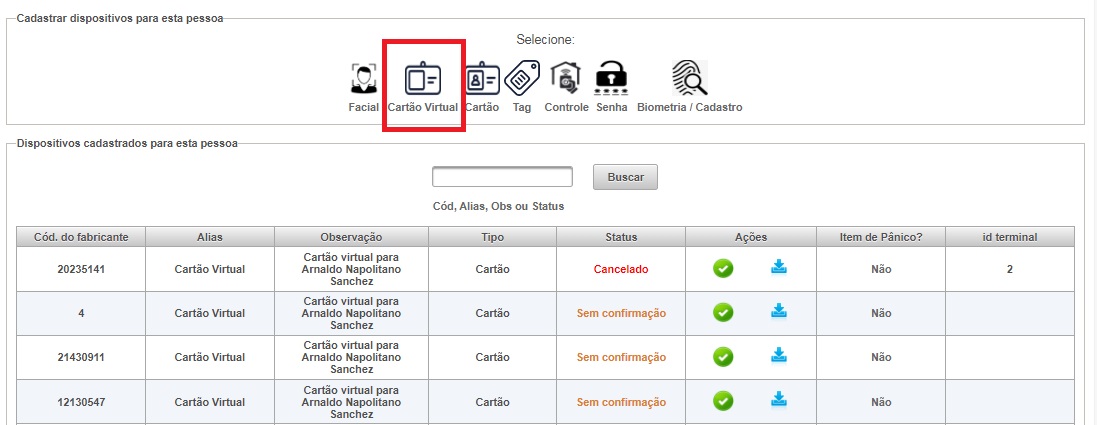Open Biometria / Cadastro fingerprint icon

pos(689,77)
